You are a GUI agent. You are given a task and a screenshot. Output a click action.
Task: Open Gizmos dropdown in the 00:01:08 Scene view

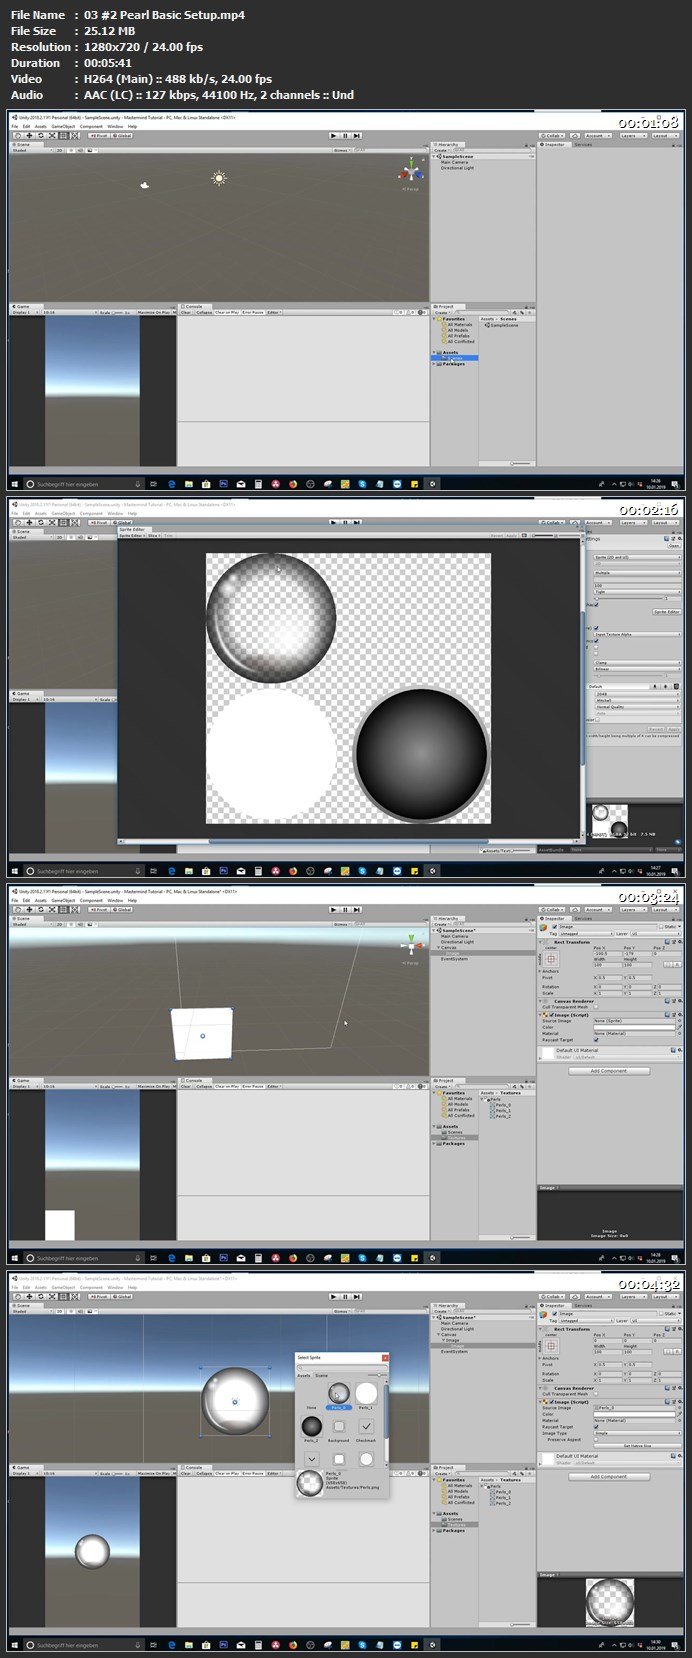[343, 151]
